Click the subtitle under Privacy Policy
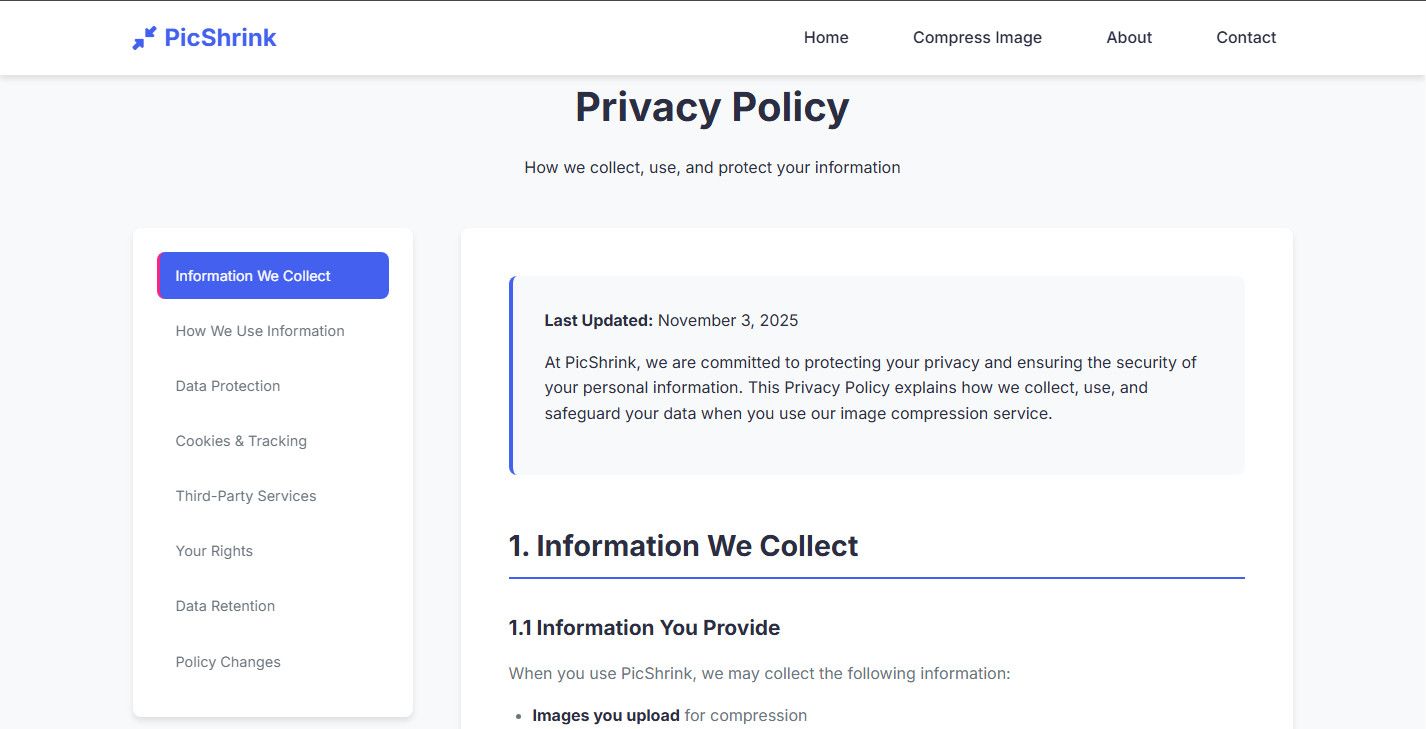 [712, 168]
